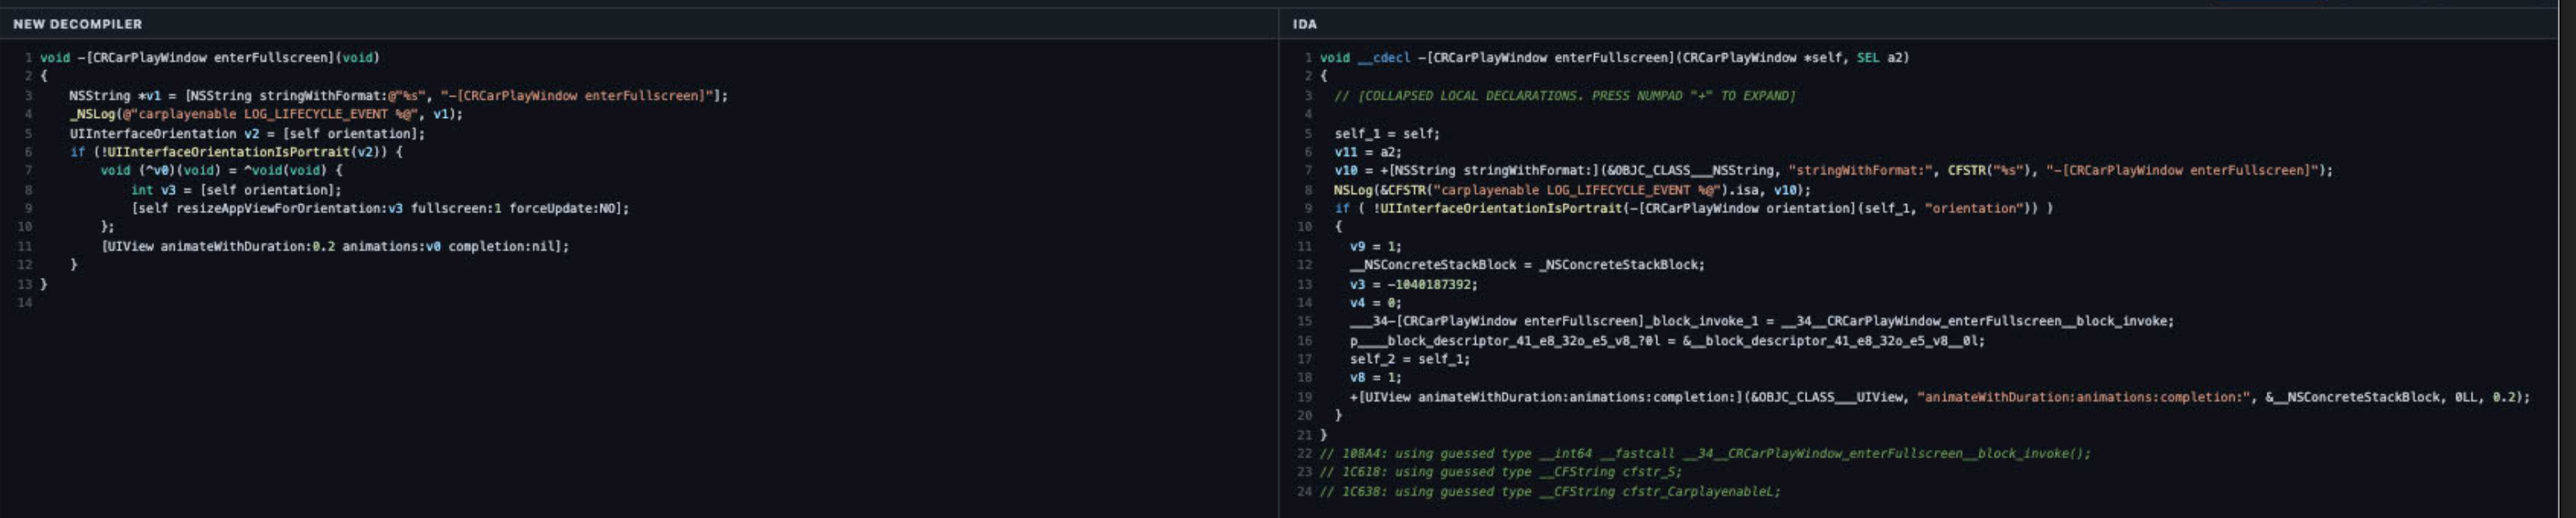Click line number 7 in left panel
The height and width of the screenshot is (518, 2576).
click(x=28, y=171)
